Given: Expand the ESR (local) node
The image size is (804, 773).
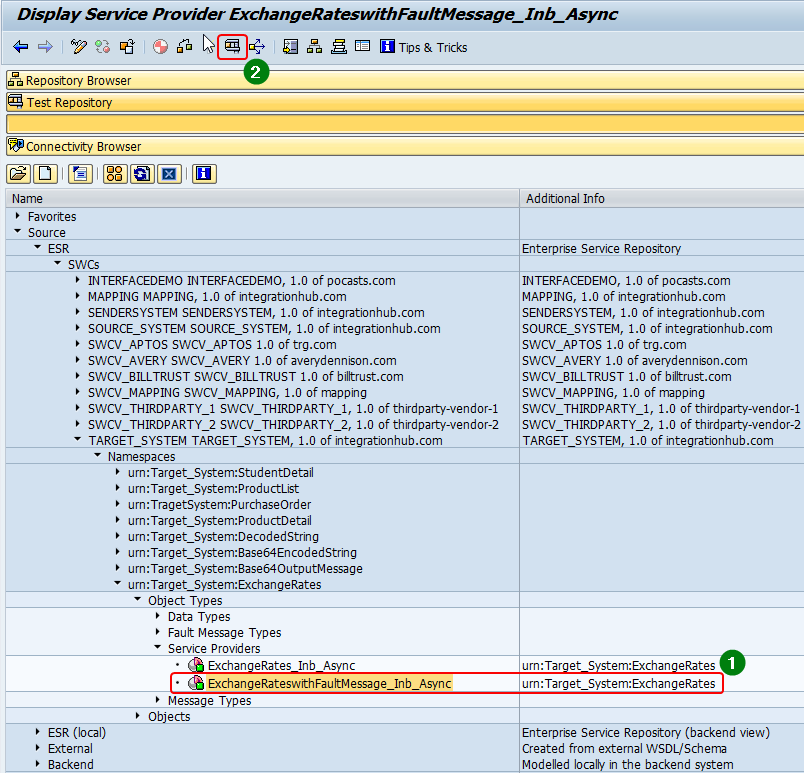Looking at the screenshot, I should tap(38, 732).
